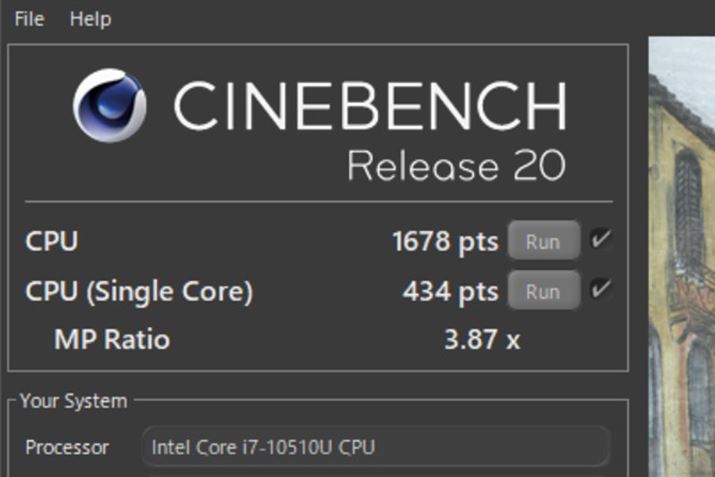Select the 1678 pts CPU score
This screenshot has width=715, height=477.
pyautogui.click(x=445, y=242)
